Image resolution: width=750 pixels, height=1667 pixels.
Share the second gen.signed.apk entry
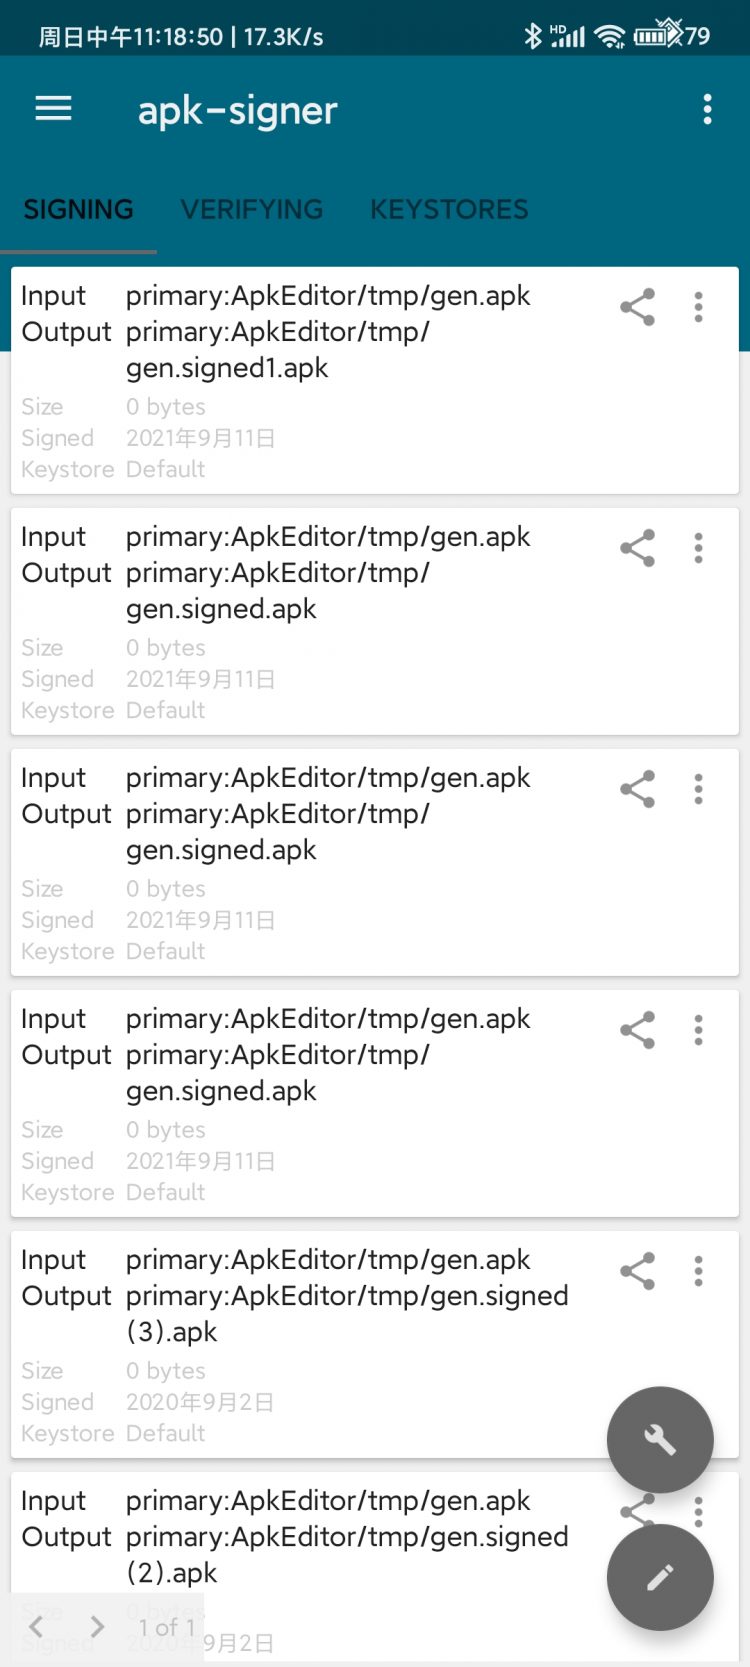pos(637,548)
